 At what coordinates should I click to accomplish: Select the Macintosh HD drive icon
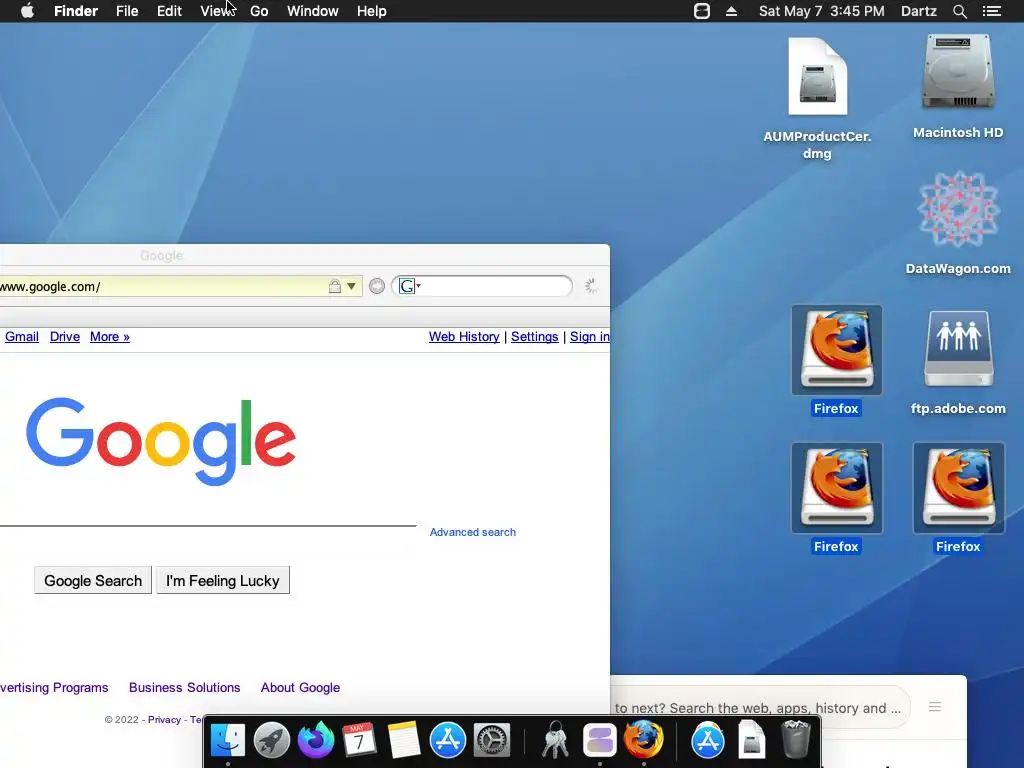[x=958, y=86]
